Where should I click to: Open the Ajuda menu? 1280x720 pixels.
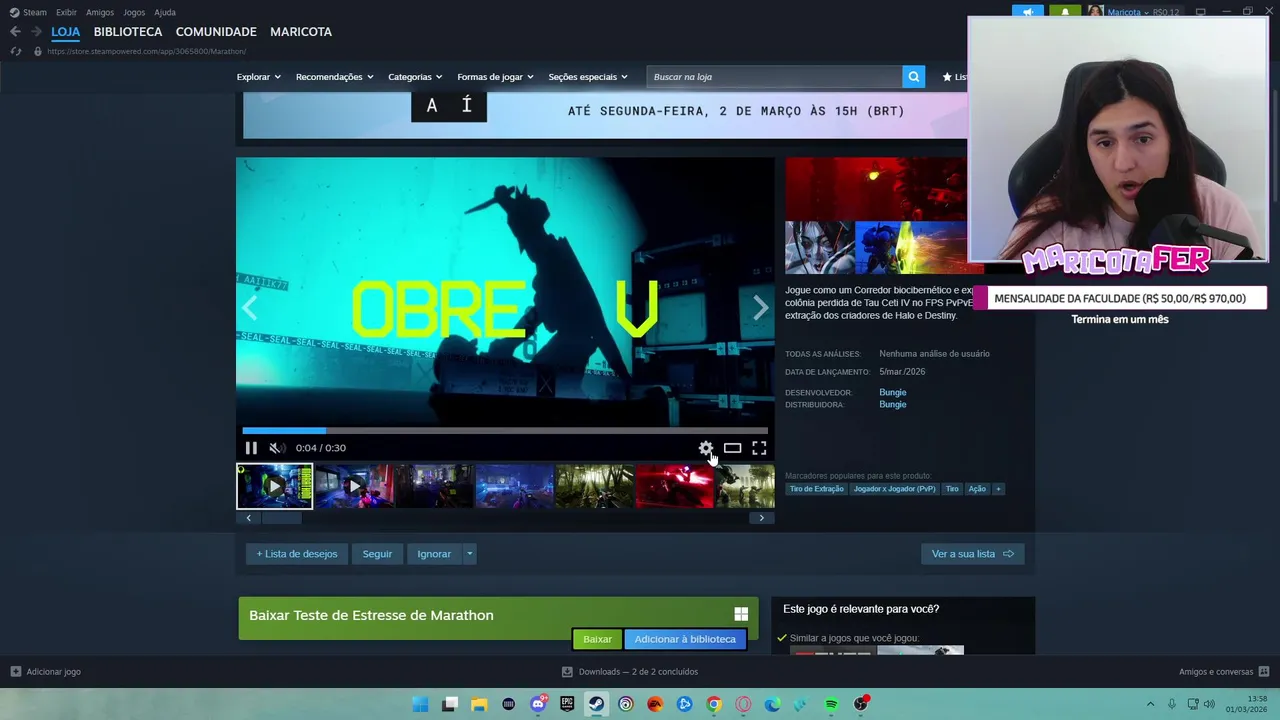click(165, 12)
